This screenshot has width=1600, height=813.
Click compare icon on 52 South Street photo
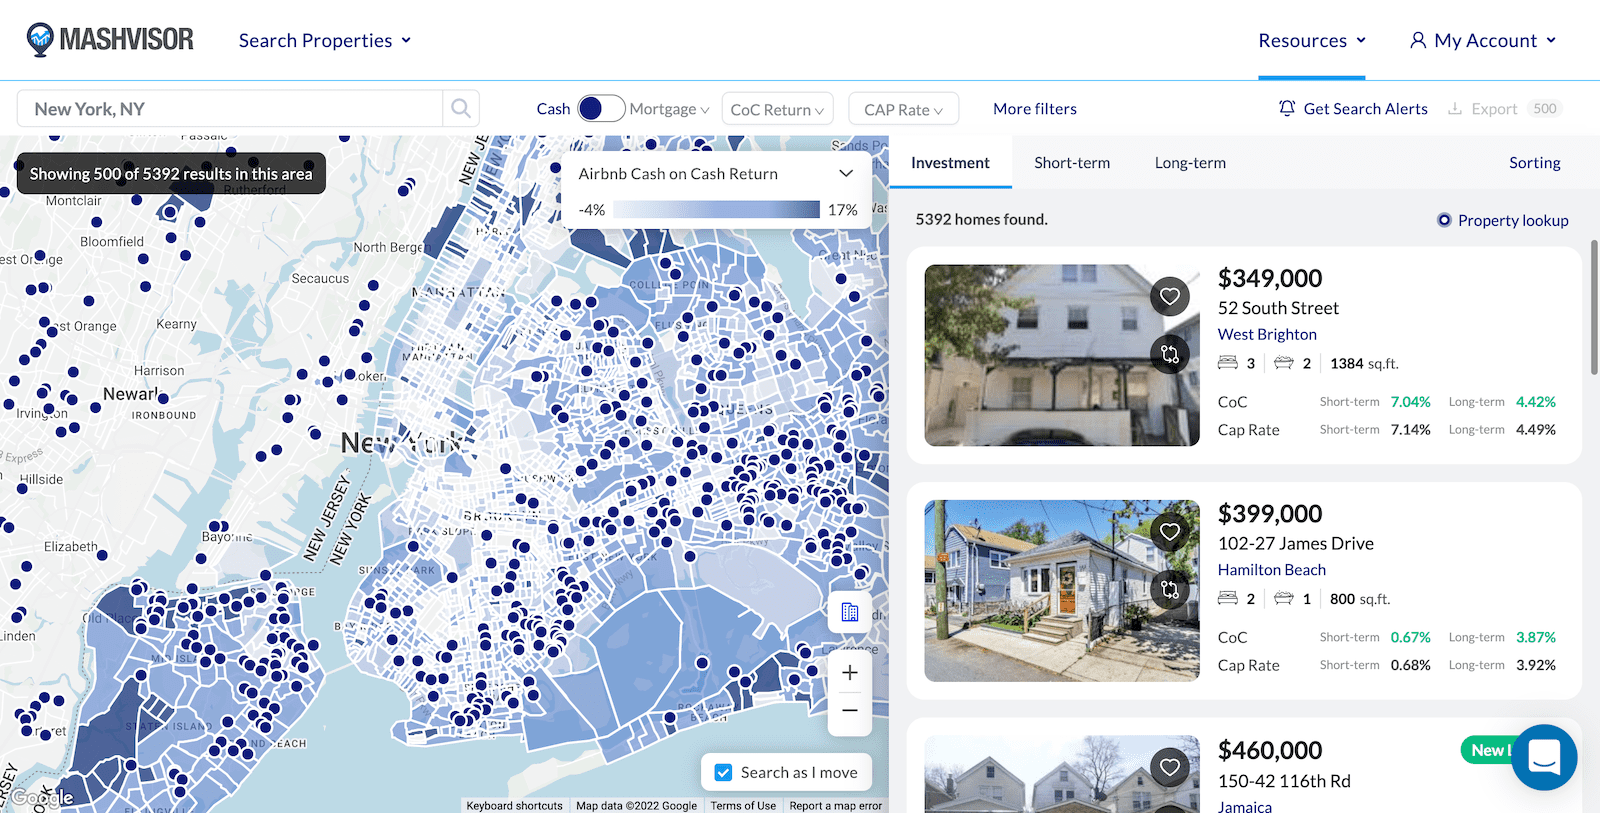pyautogui.click(x=1170, y=354)
